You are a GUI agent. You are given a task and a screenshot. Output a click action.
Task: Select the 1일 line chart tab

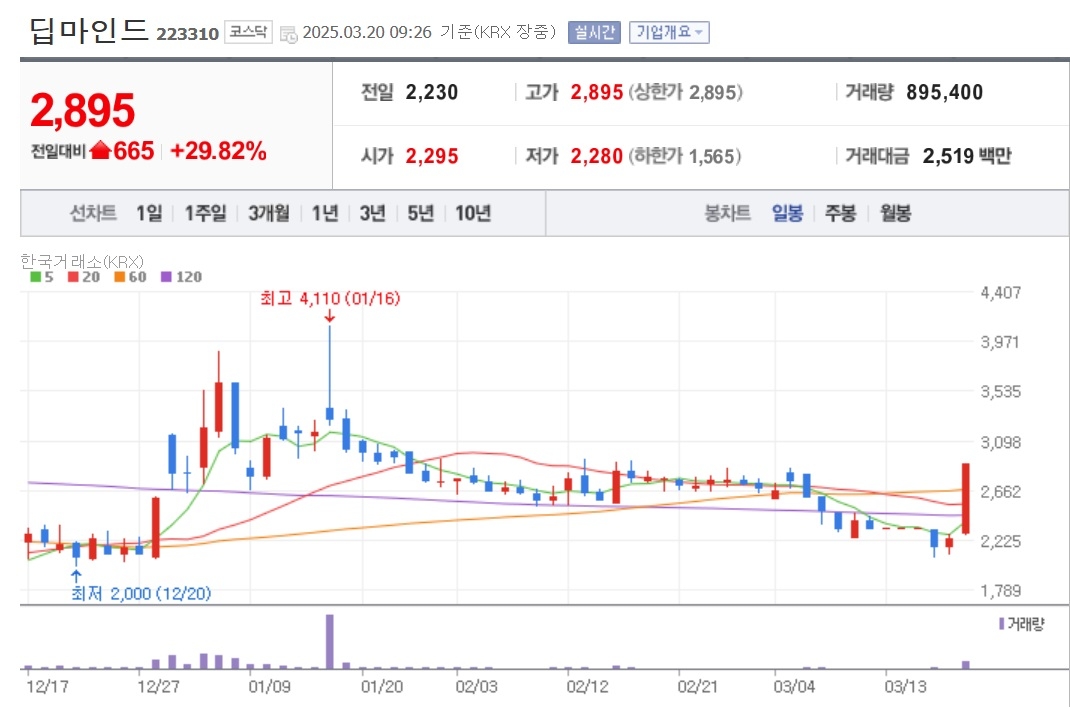point(149,214)
